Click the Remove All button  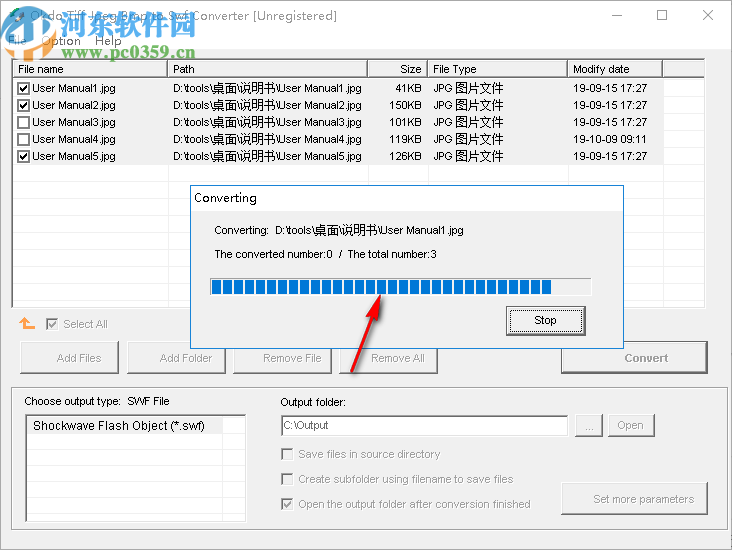[388, 361]
